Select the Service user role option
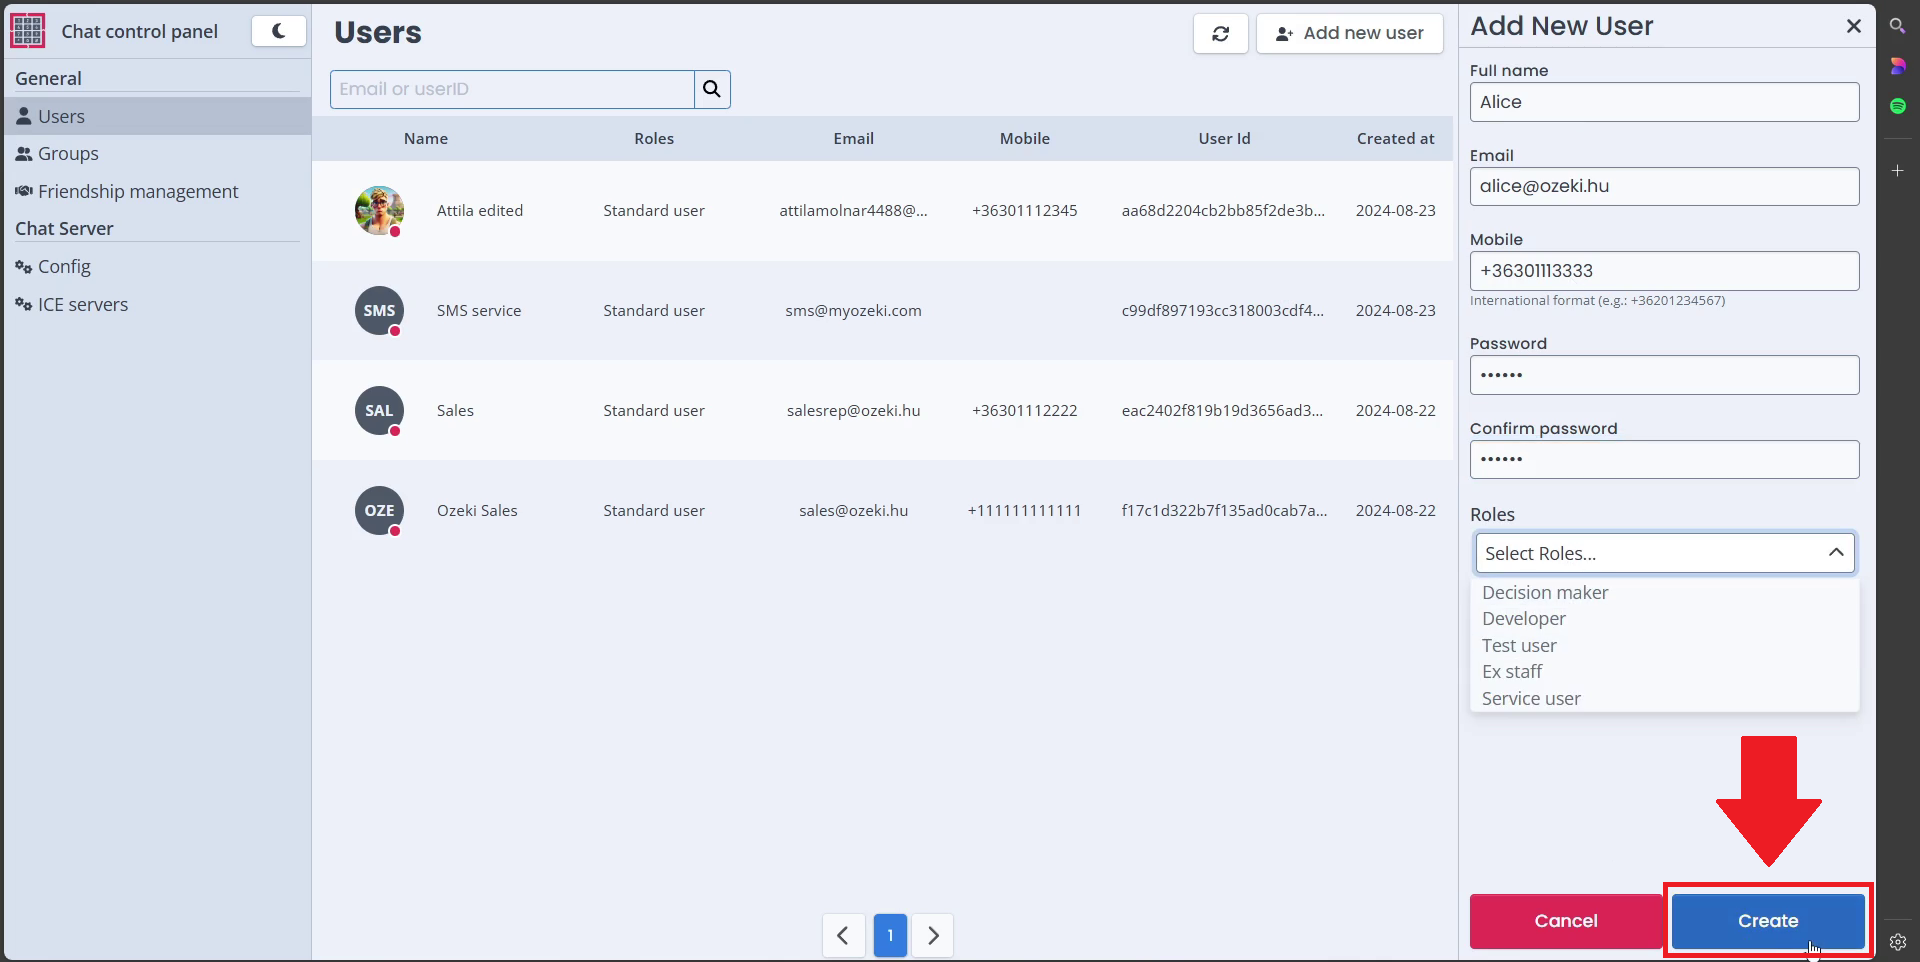Image resolution: width=1920 pixels, height=962 pixels. 1531,699
